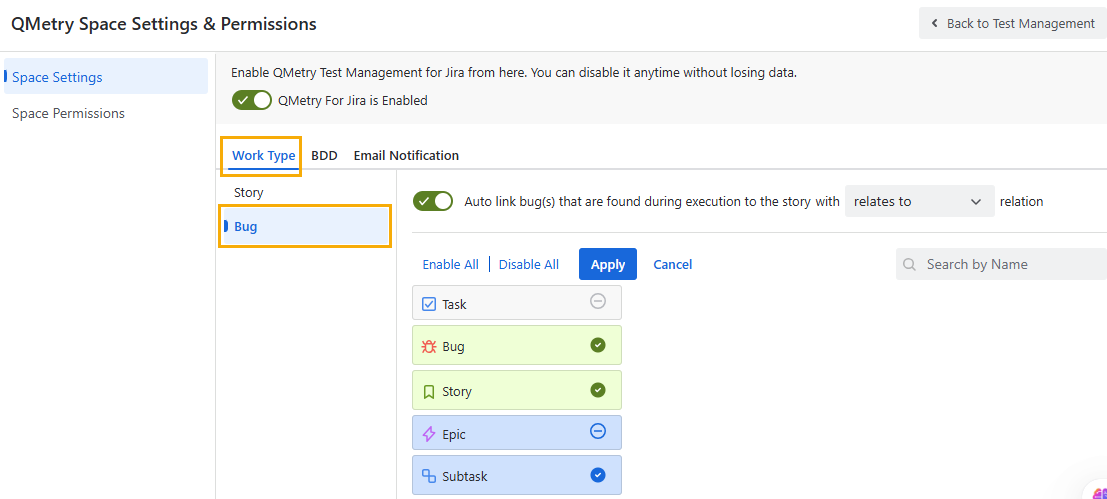Click the purple Epic lightning icon
Screen dimensions: 1107x499
click(x=429, y=435)
